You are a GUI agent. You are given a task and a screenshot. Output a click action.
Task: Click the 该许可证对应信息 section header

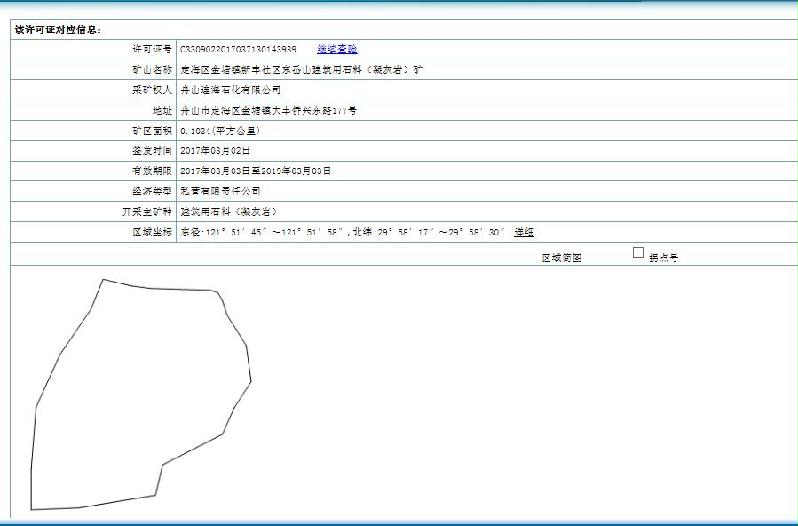tap(57, 29)
